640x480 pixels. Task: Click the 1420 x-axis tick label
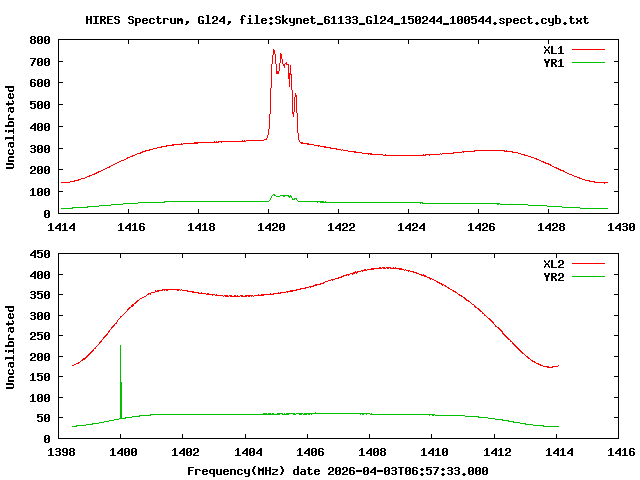271,227
